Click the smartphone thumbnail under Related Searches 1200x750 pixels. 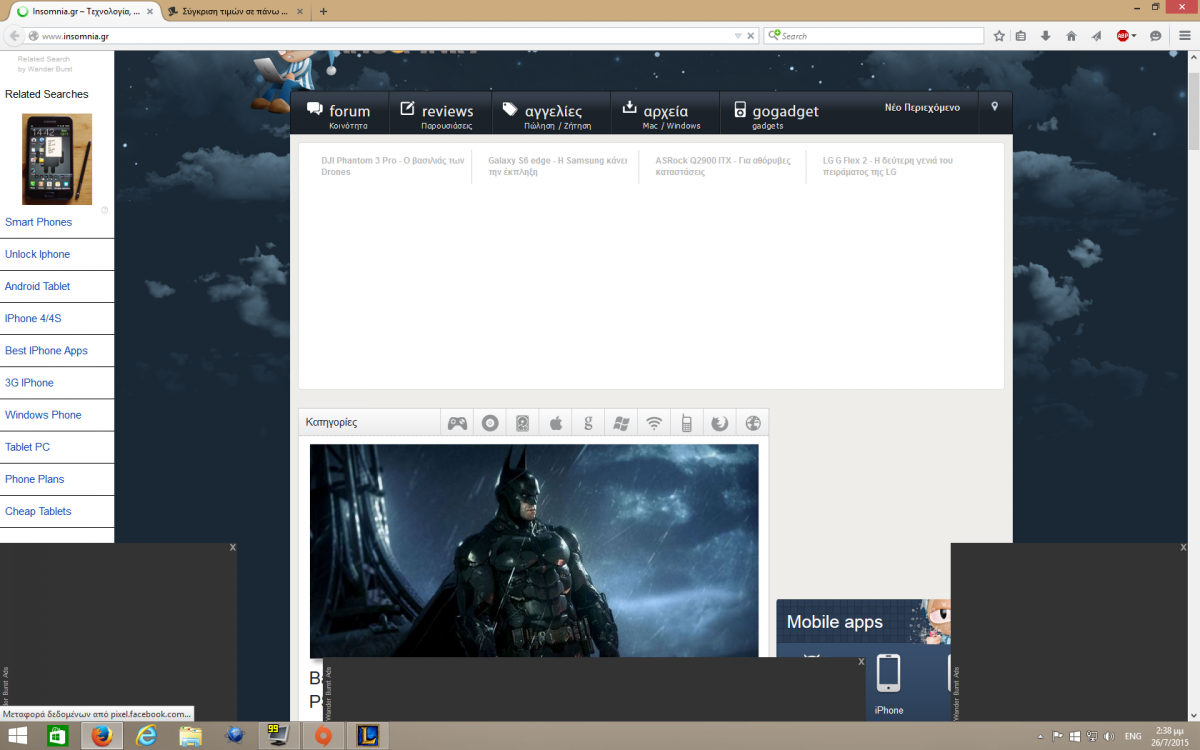(x=57, y=159)
